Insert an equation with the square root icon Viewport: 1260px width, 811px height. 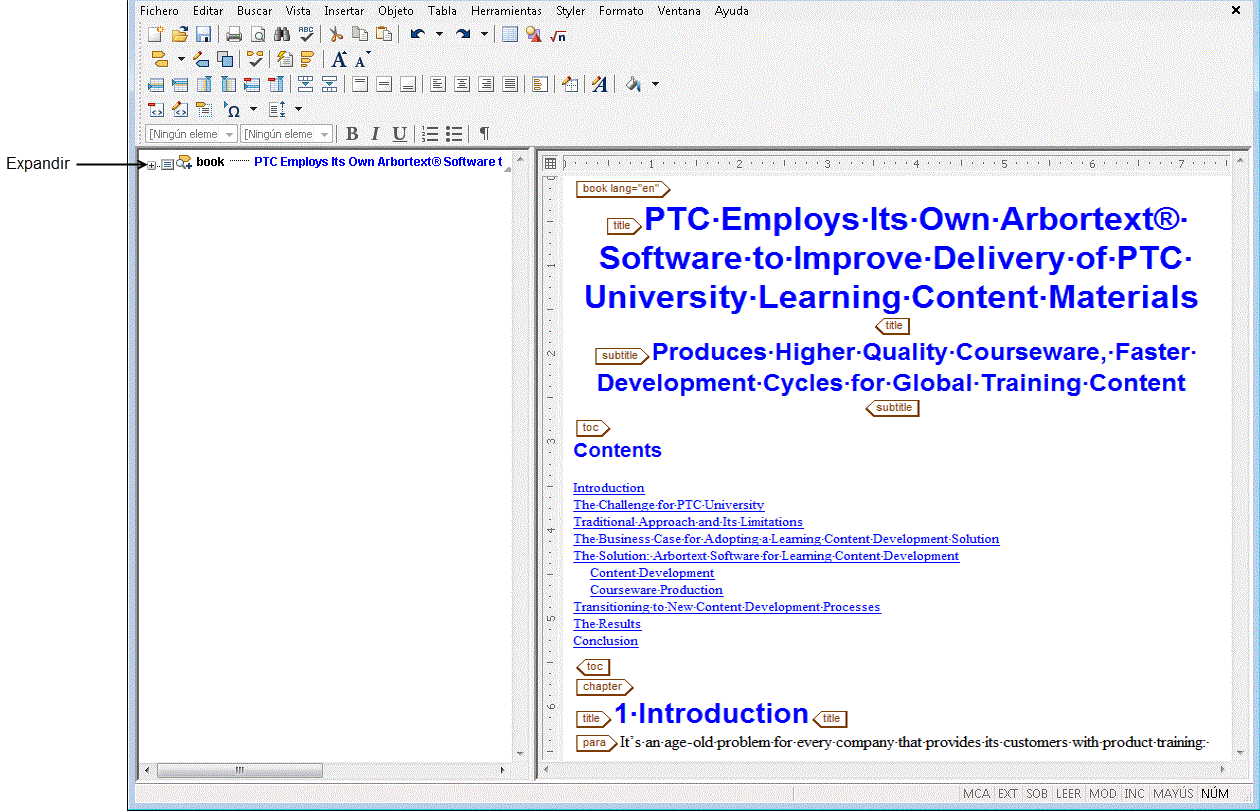click(x=558, y=34)
